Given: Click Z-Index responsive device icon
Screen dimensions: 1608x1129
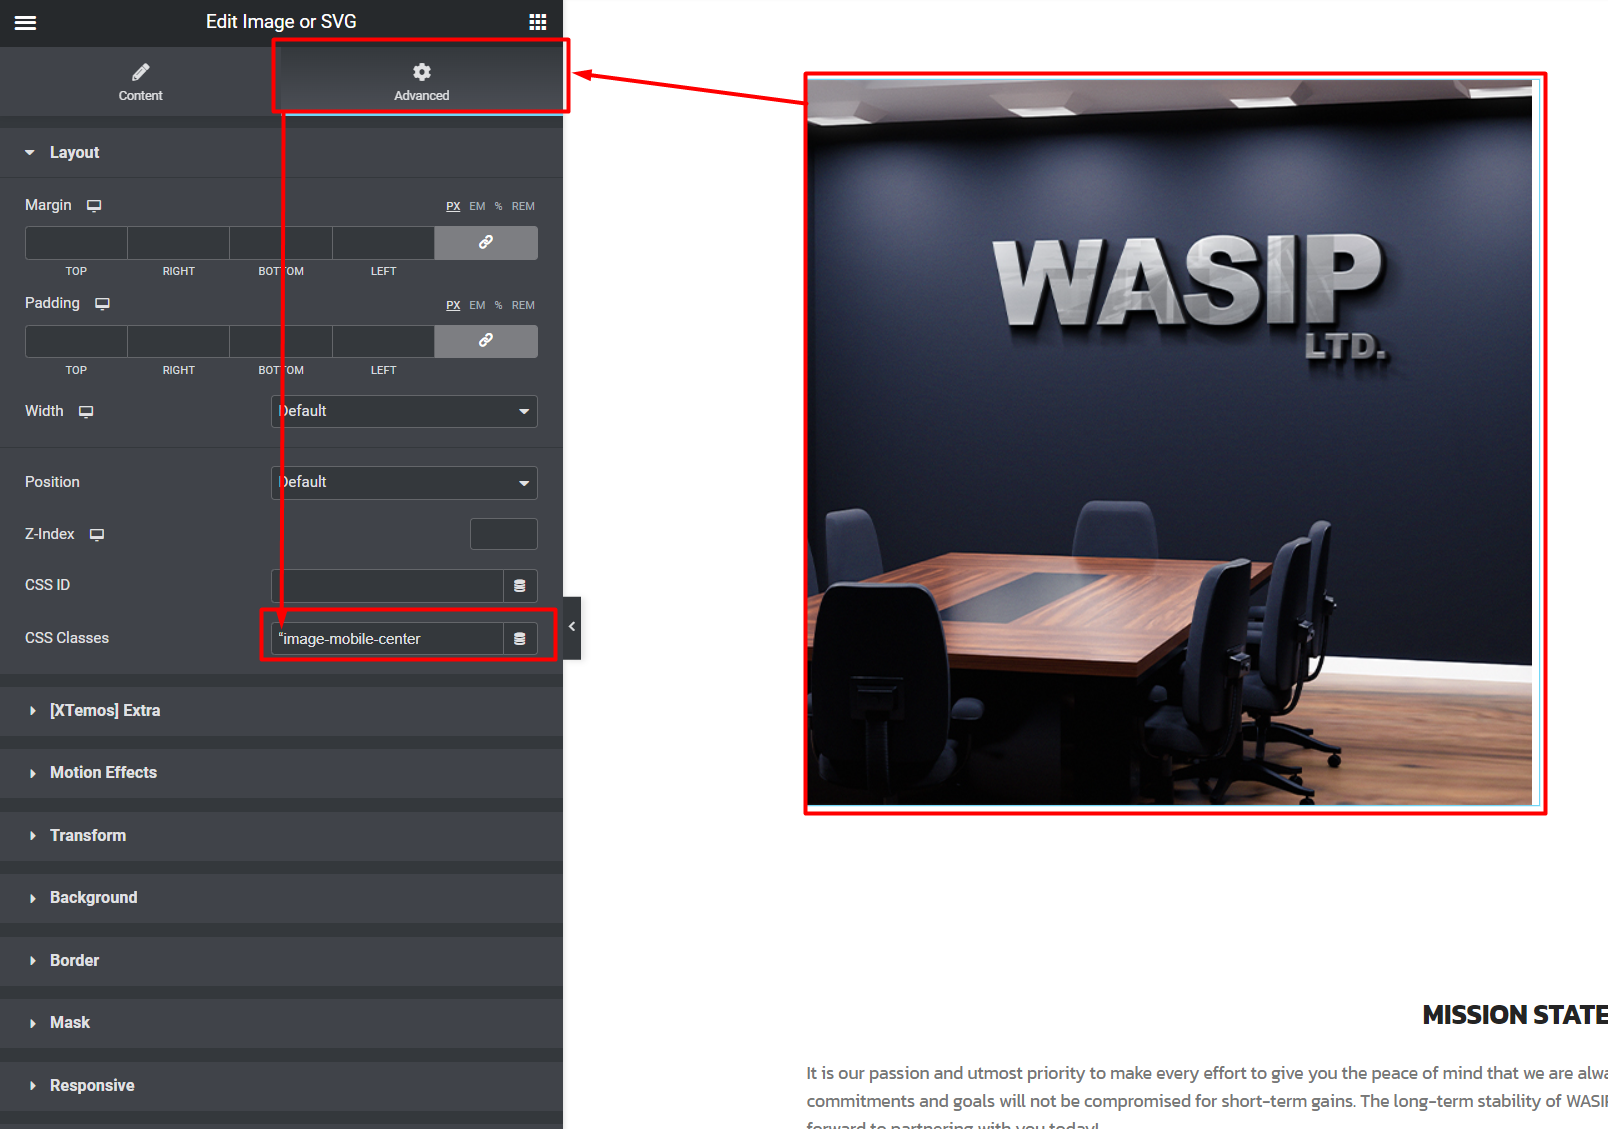Looking at the screenshot, I should (97, 534).
